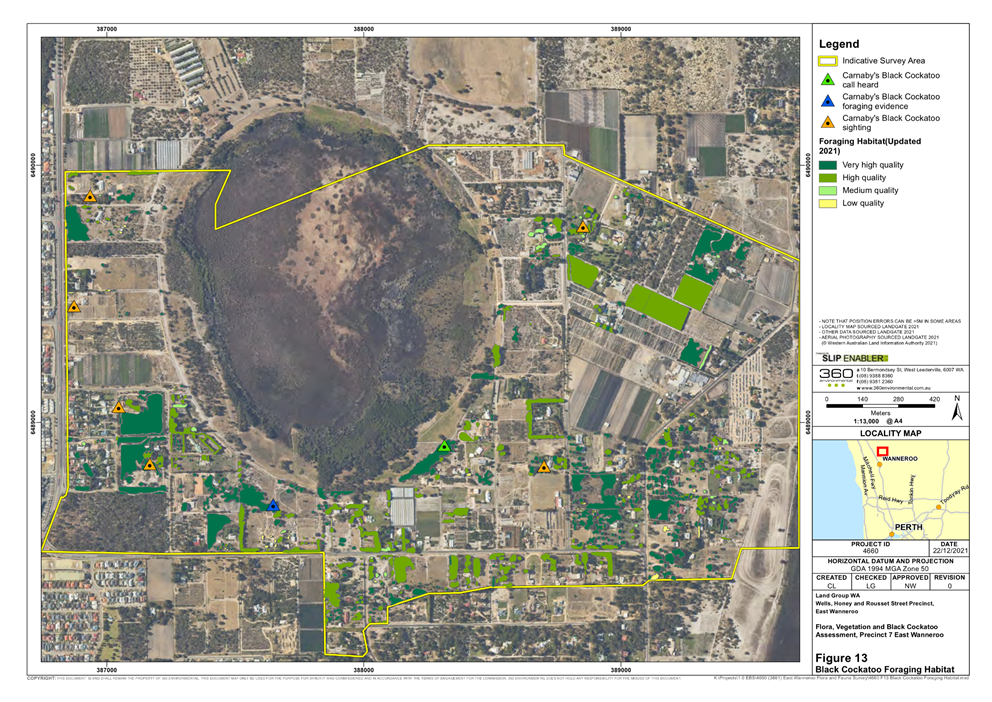992x702 pixels.
Task: Click the SLIP ENABLER logo
Action: pyautogui.click(x=852, y=358)
